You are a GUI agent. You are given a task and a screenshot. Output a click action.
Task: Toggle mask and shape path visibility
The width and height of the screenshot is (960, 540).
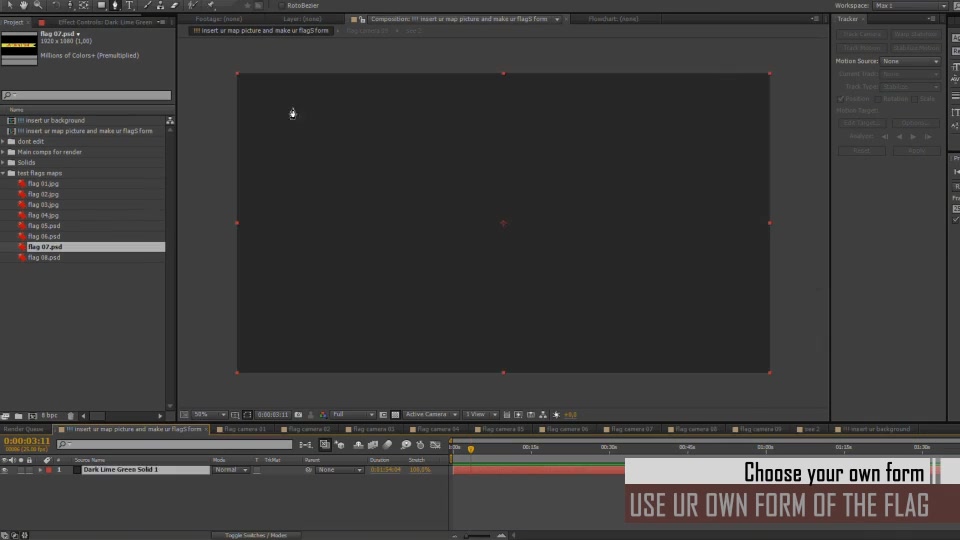point(247,414)
